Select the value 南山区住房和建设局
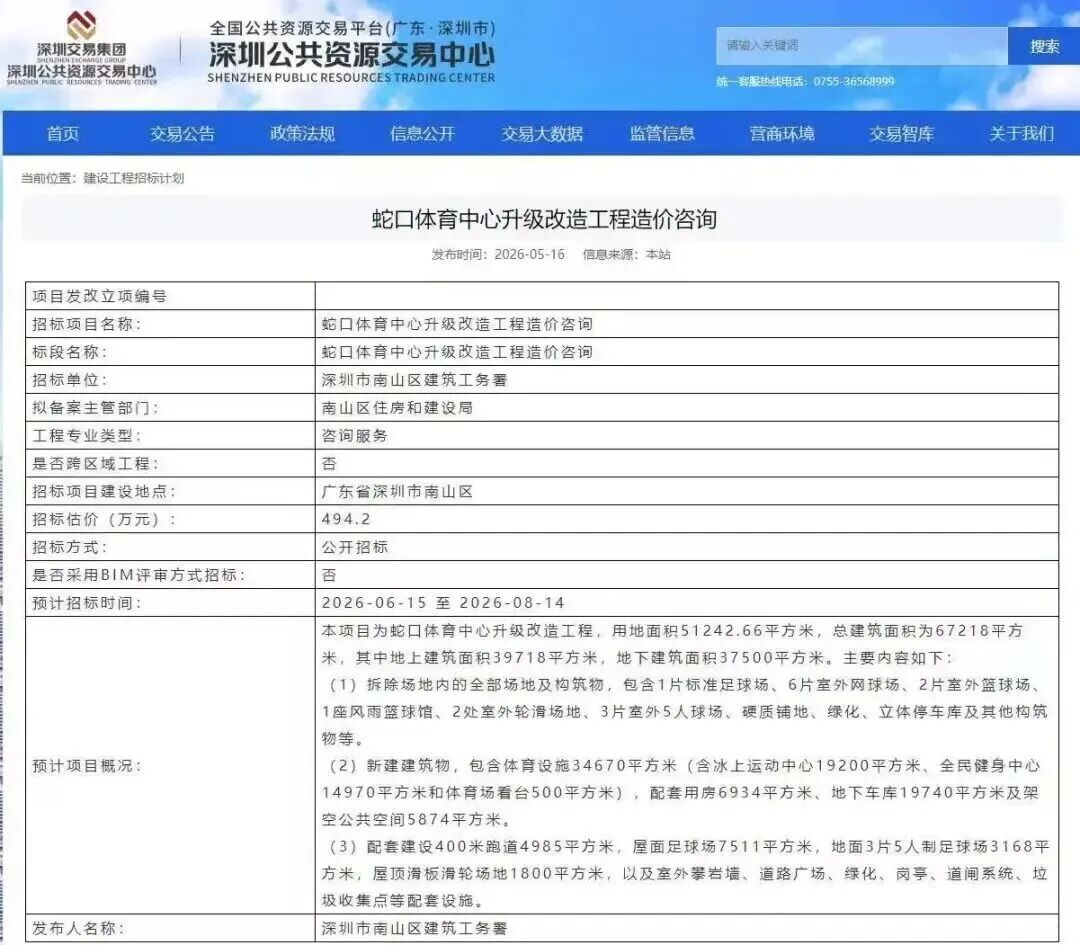The image size is (1080, 945). (397, 408)
